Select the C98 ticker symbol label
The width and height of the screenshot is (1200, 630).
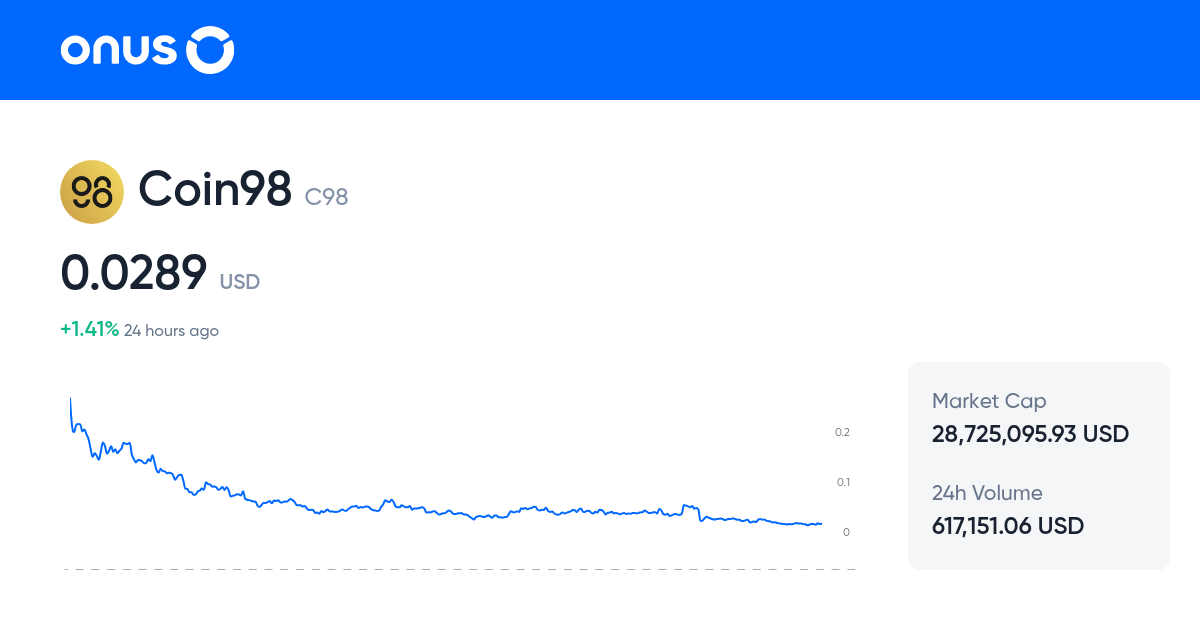pyautogui.click(x=326, y=197)
